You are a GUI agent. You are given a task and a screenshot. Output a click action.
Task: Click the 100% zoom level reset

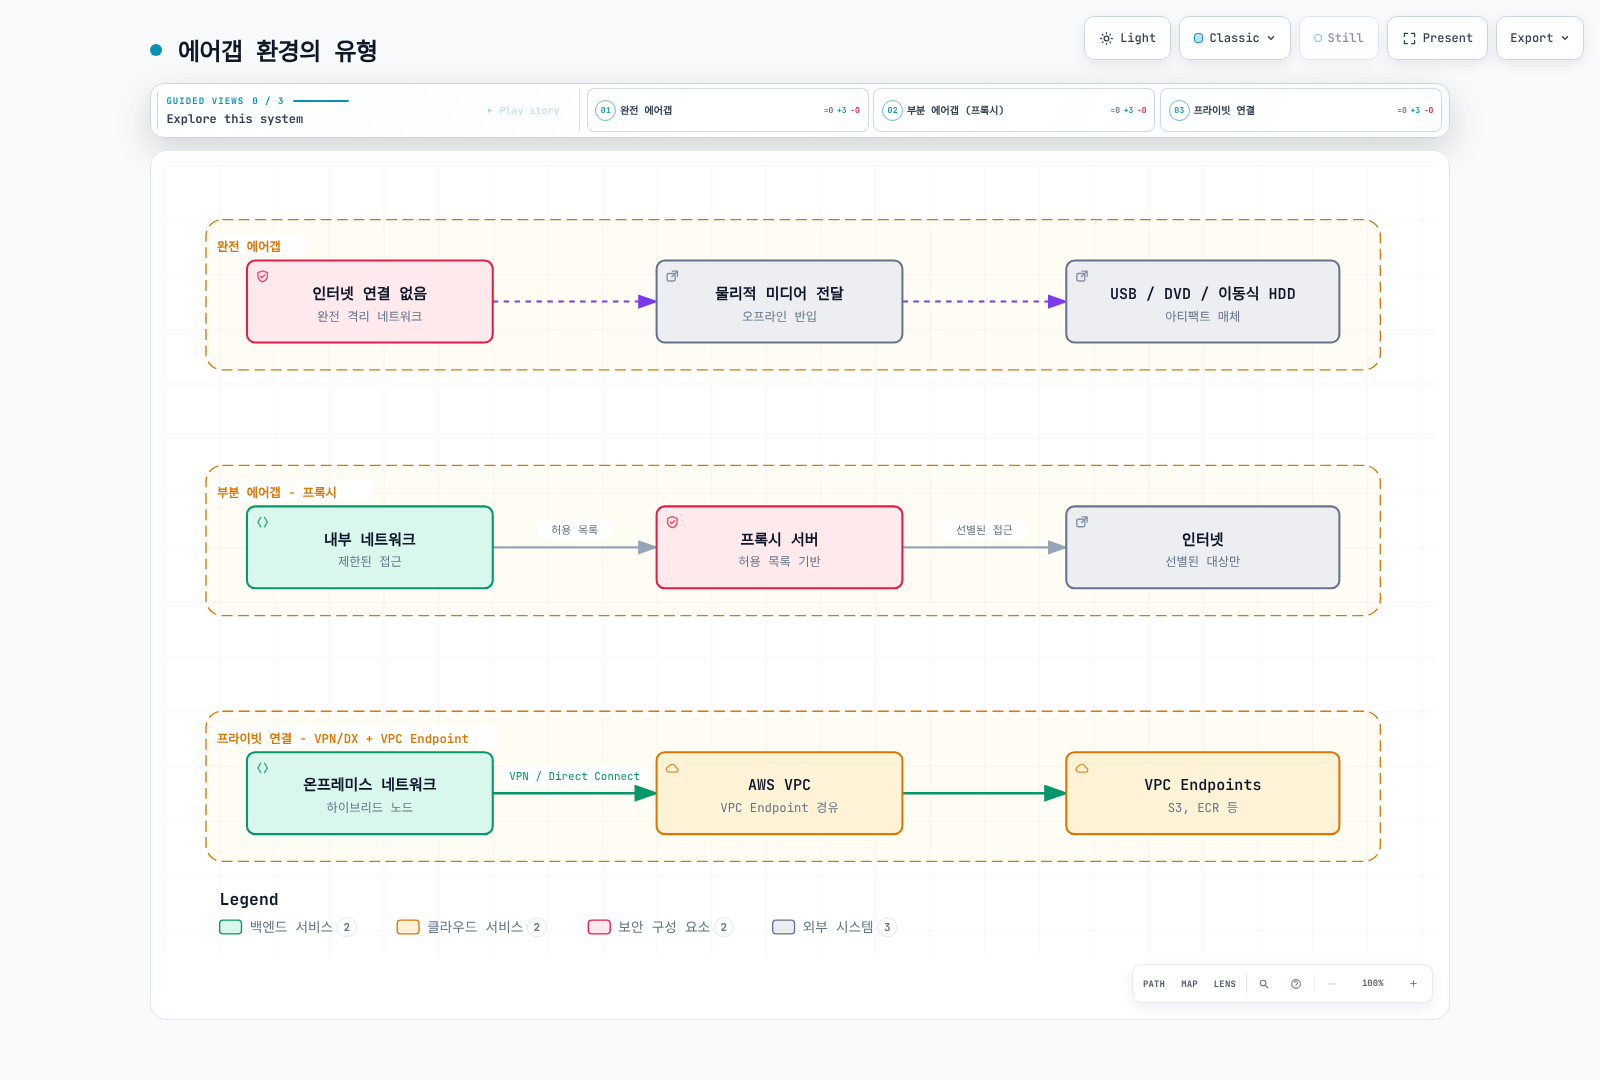(x=1373, y=984)
